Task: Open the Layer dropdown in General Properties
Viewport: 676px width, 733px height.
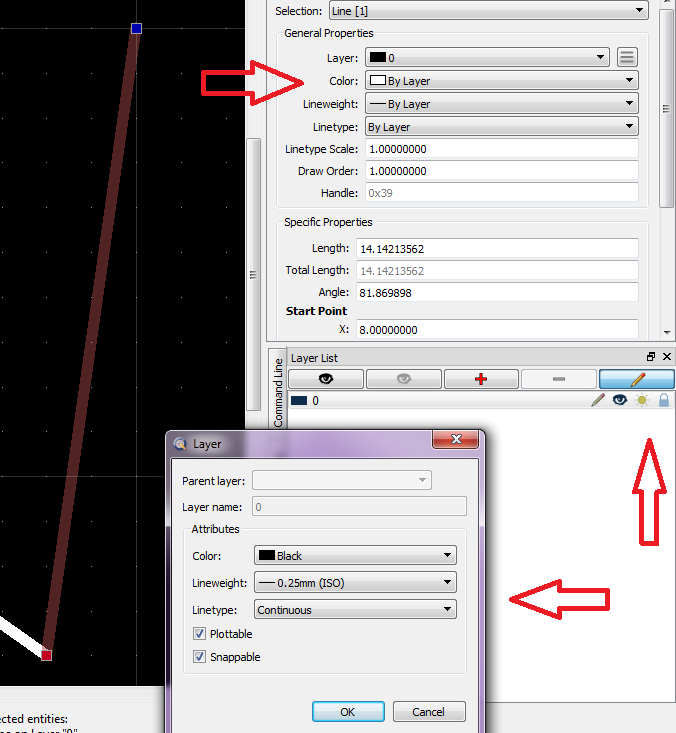Action: click(487, 57)
